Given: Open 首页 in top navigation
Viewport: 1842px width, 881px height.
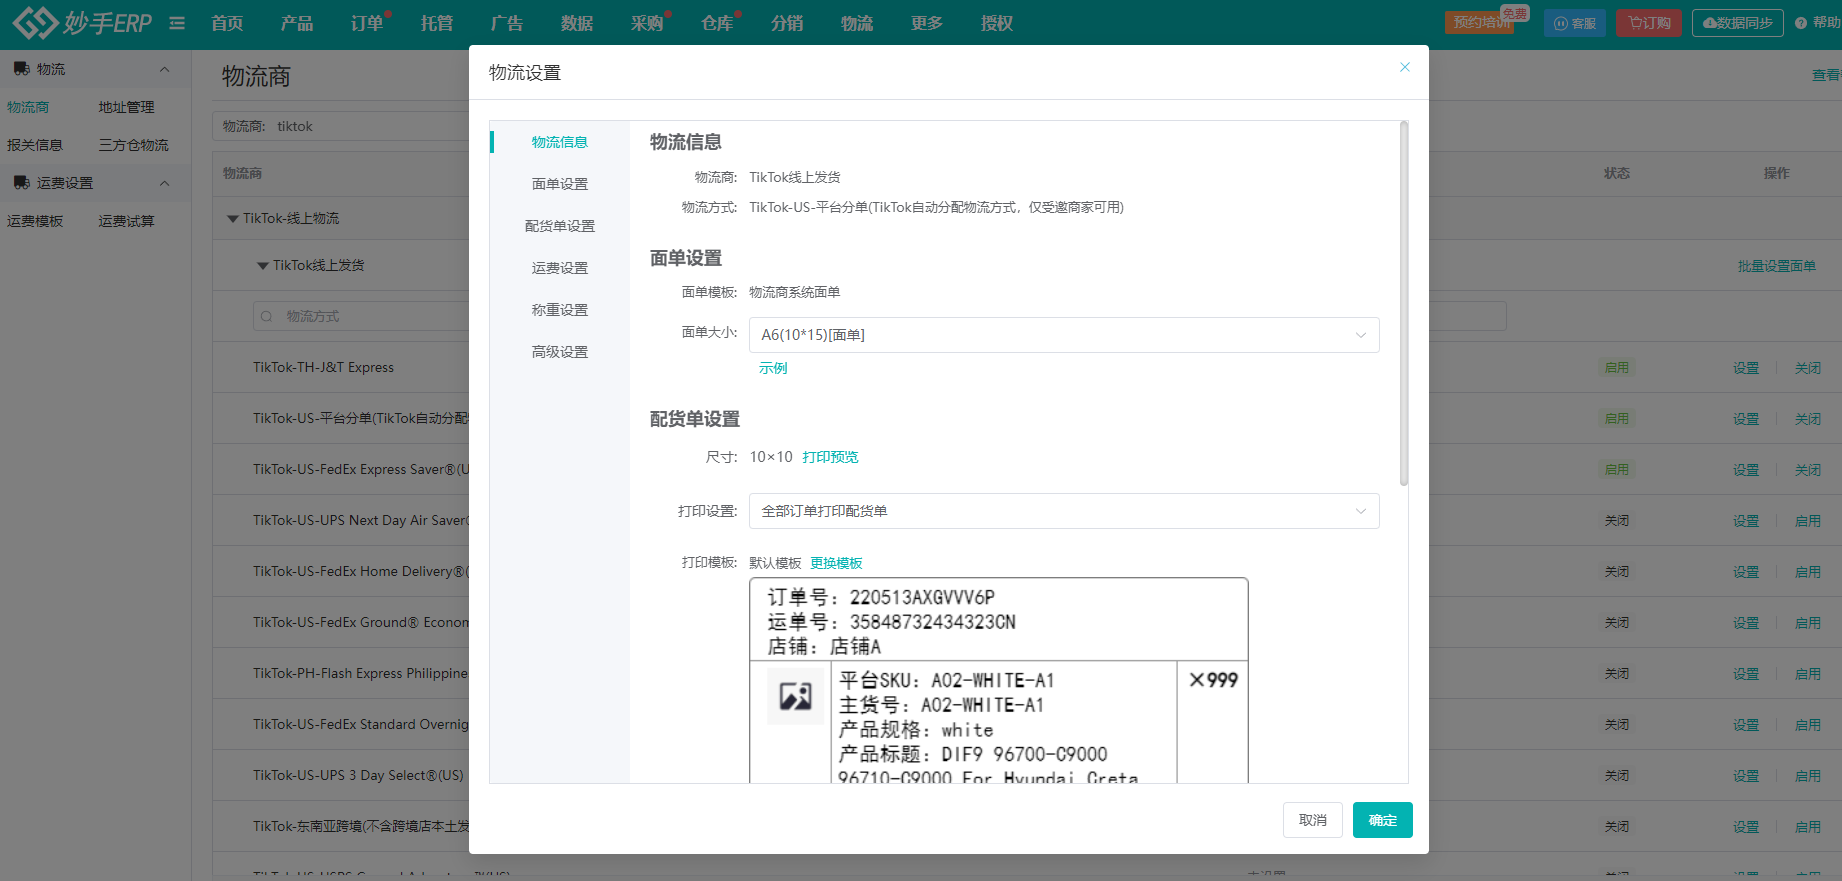Looking at the screenshot, I should 227,23.
